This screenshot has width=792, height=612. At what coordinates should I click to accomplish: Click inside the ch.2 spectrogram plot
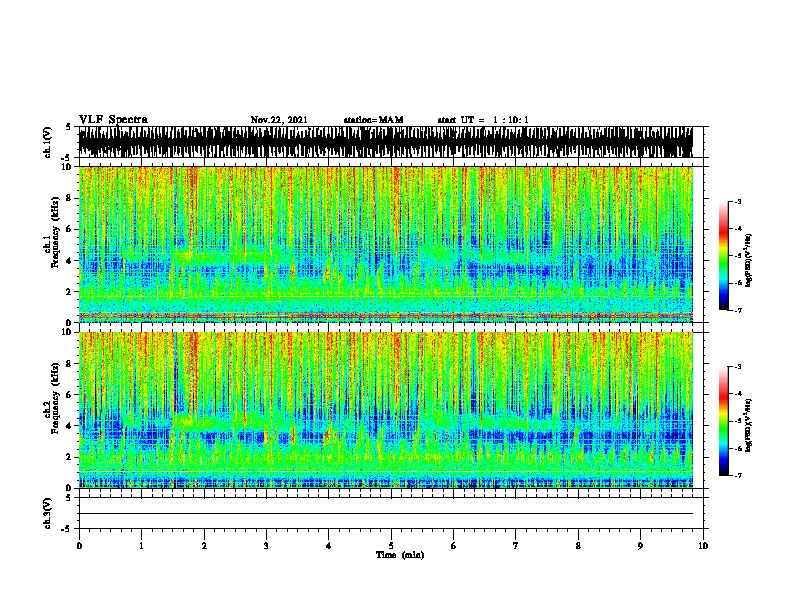pyautogui.click(x=386, y=410)
